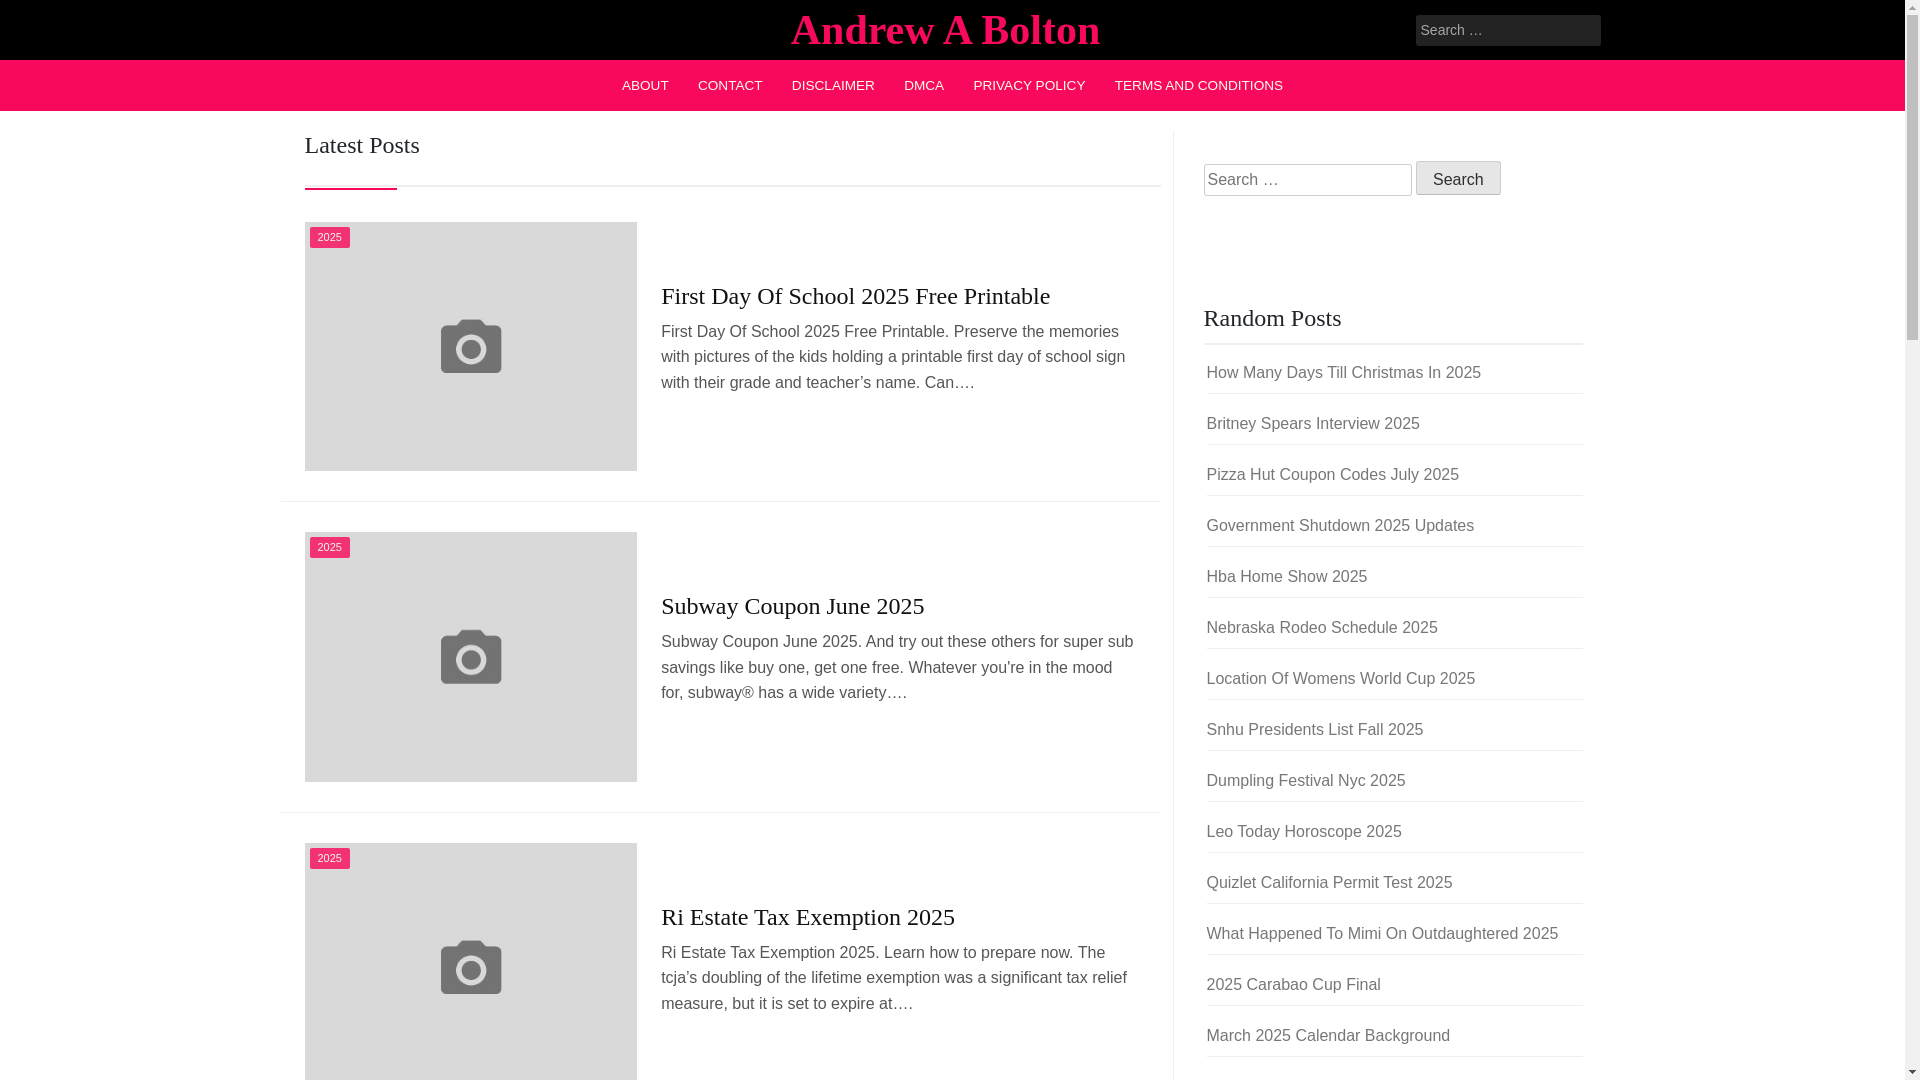Screen dimensions: 1920x1080
Task: Open the Subway Coupon June 2025 post
Action: pos(792,606)
